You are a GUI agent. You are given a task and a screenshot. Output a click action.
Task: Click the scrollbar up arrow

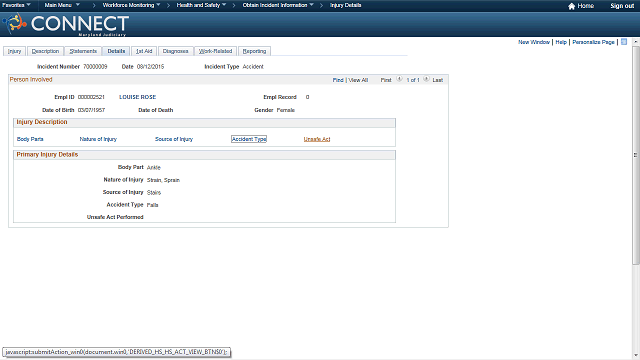[636, 42]
